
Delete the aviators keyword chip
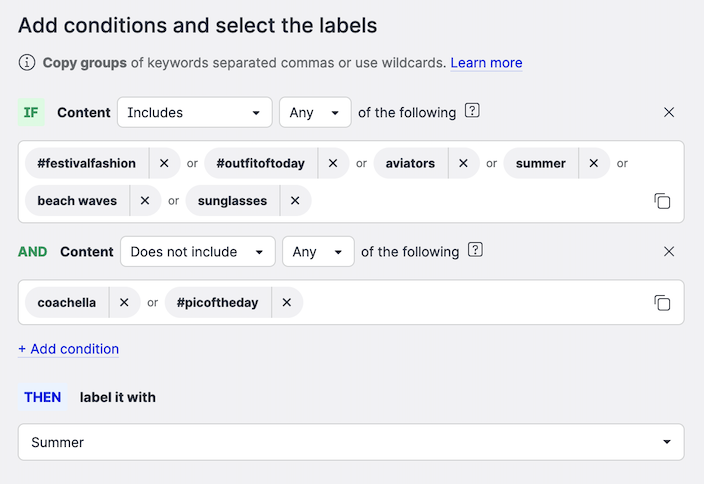pyautogui.click(x=463, y=163)
